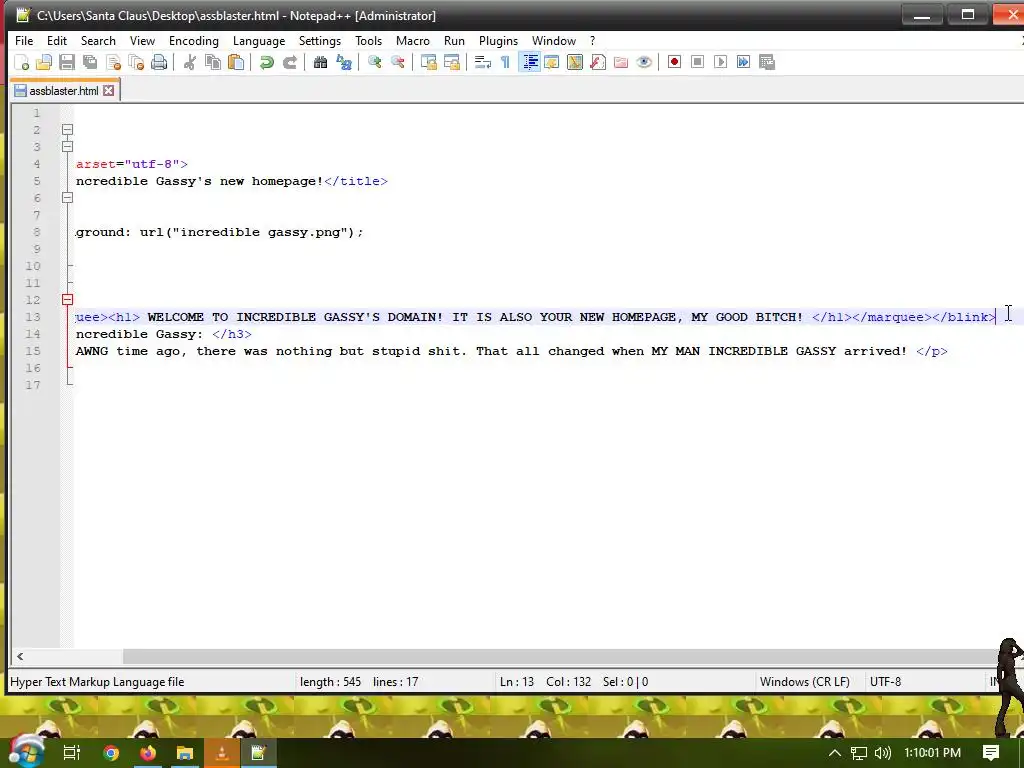Click the horizontal scrollbar thumb
Screen dimensions: 1024x768
560,656
